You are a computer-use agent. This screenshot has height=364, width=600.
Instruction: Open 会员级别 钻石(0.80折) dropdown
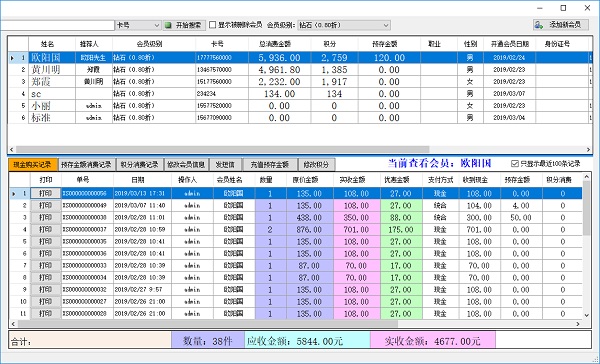click(x=386, y=25)
